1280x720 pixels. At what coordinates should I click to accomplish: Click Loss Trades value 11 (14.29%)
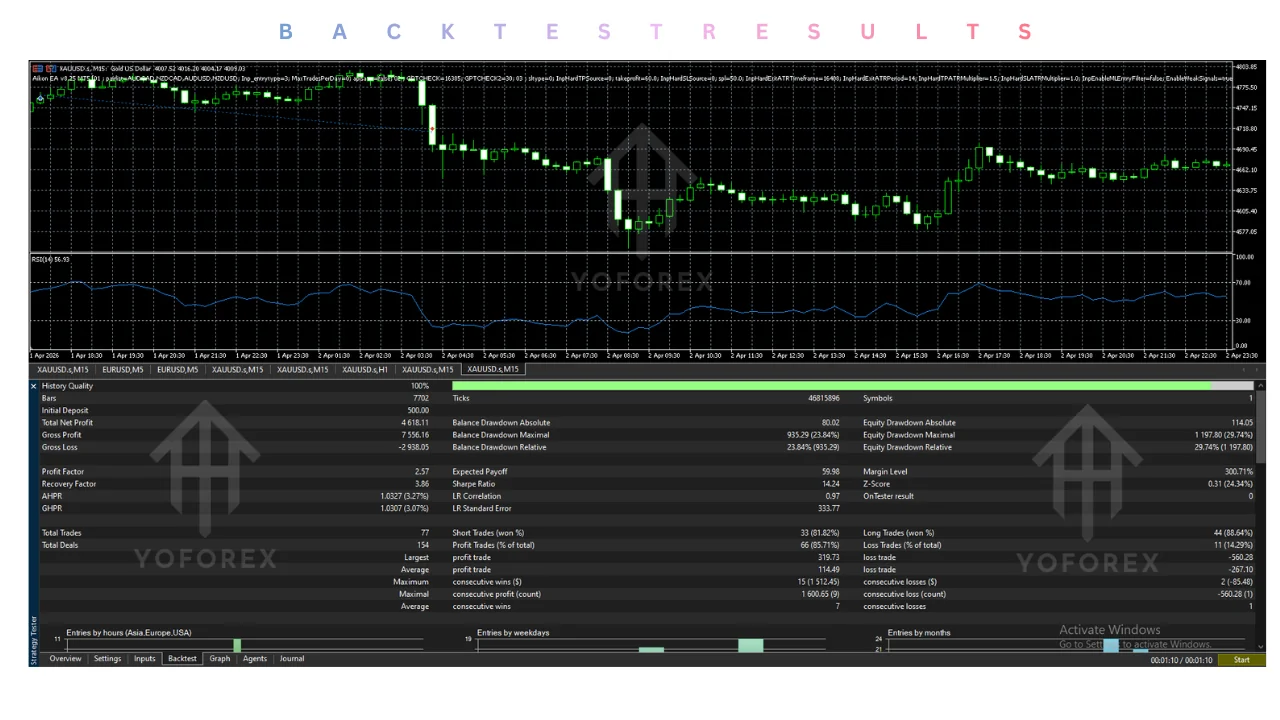pos(1232,545)
